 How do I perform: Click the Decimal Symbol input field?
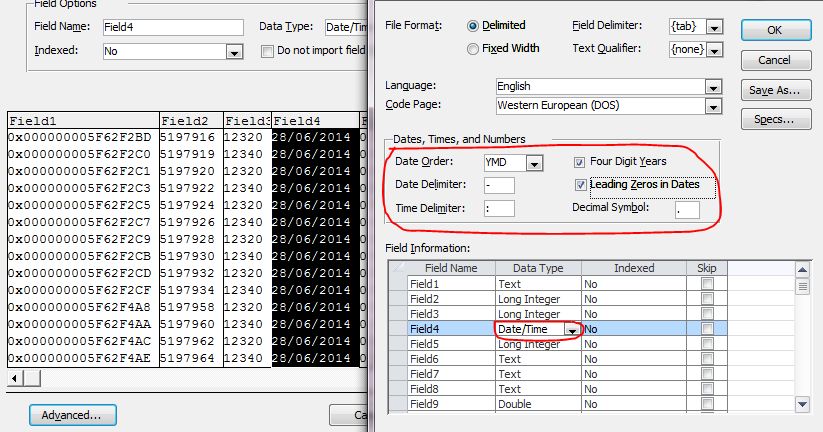pos(687,209)
